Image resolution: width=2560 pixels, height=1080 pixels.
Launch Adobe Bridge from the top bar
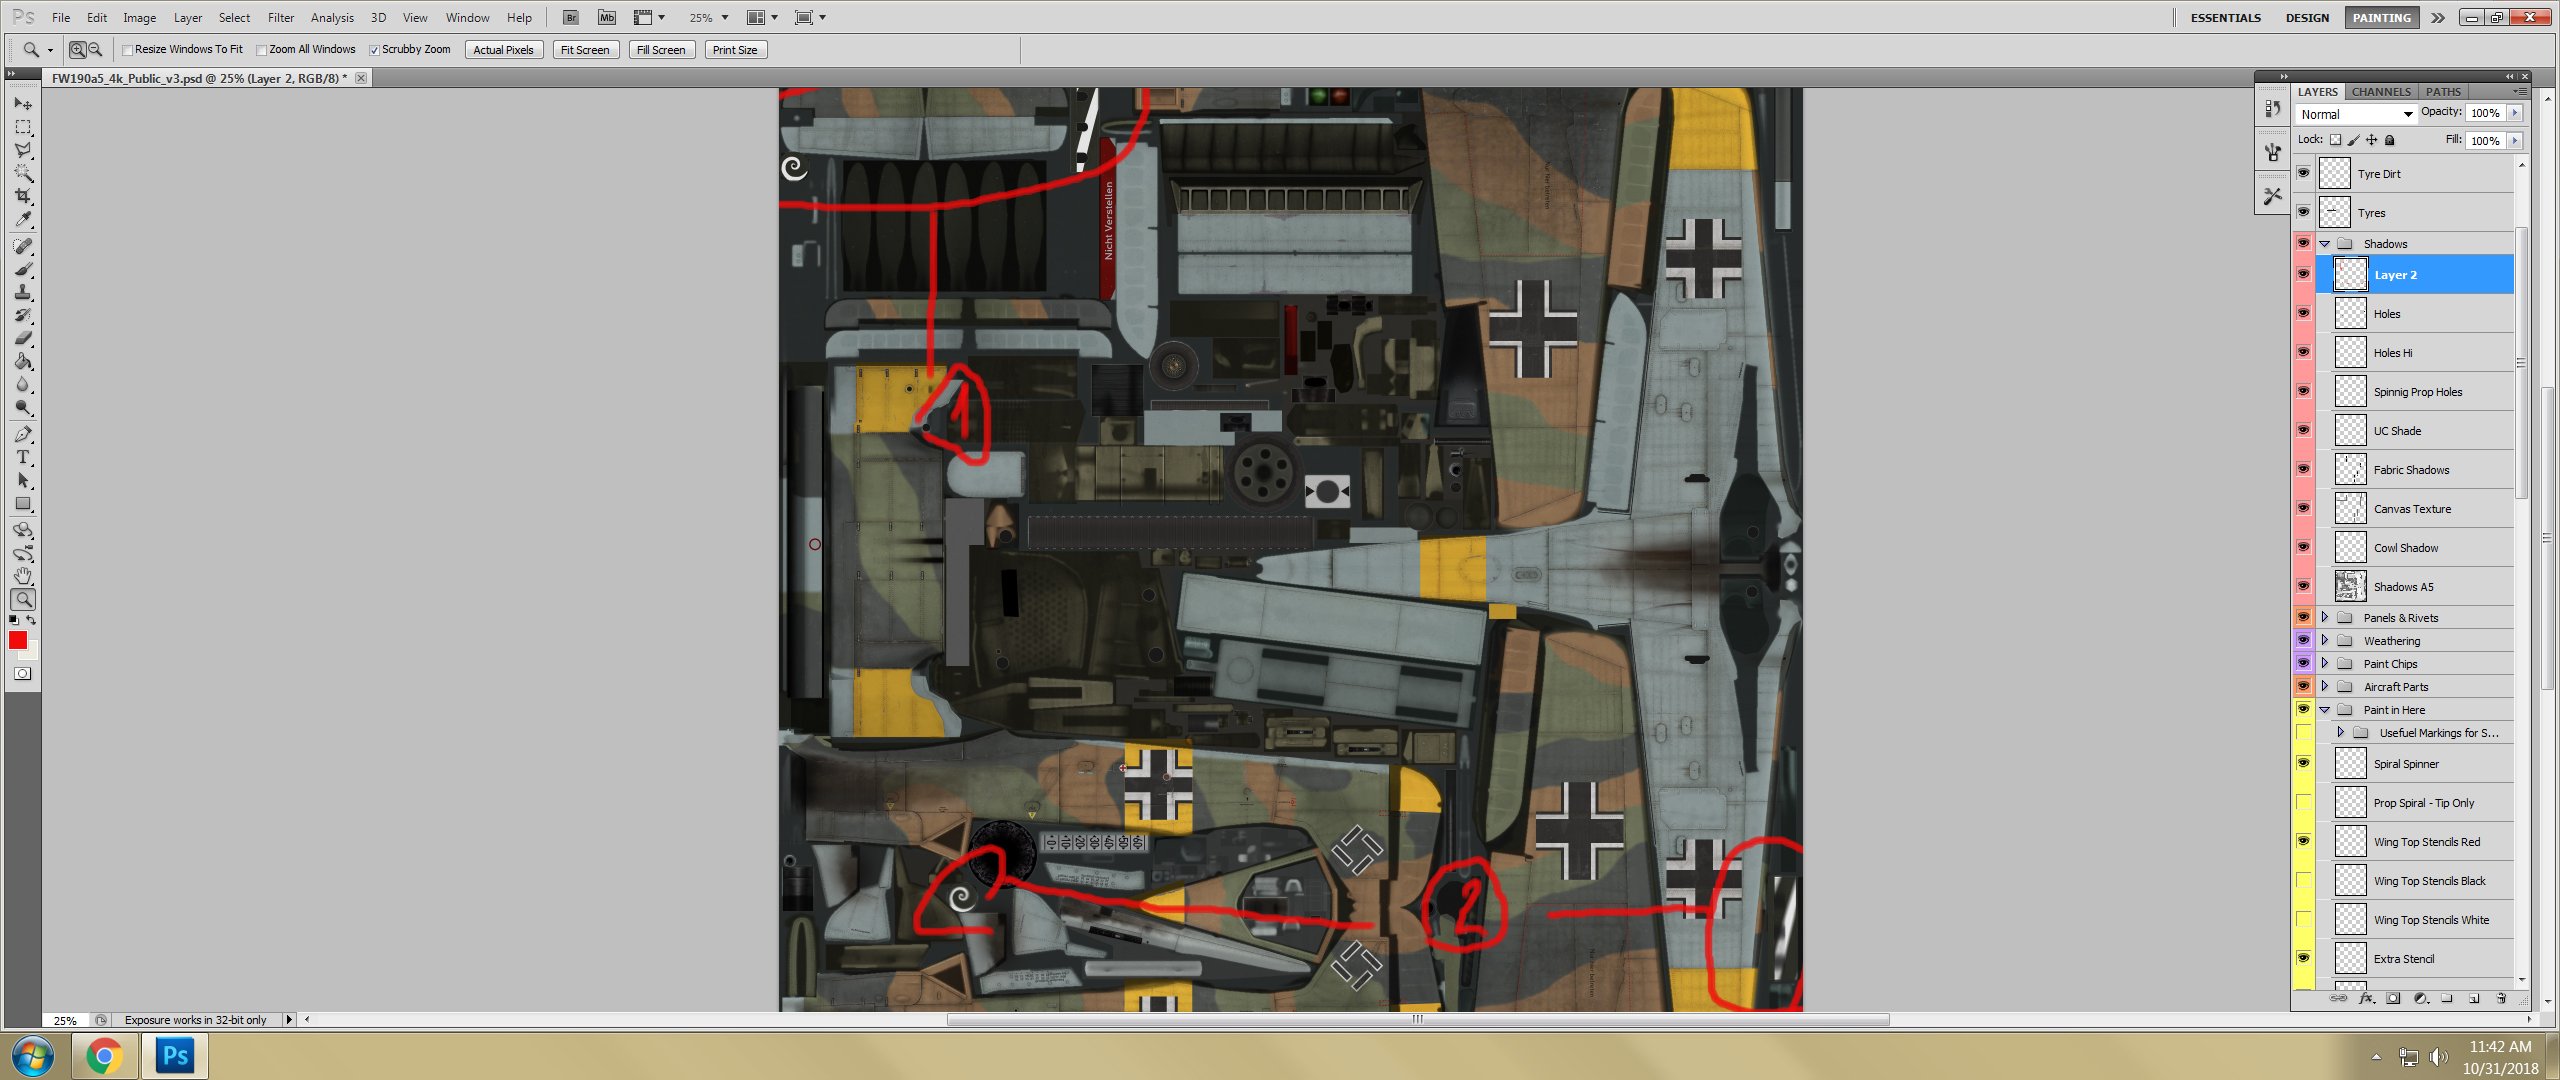570,17
